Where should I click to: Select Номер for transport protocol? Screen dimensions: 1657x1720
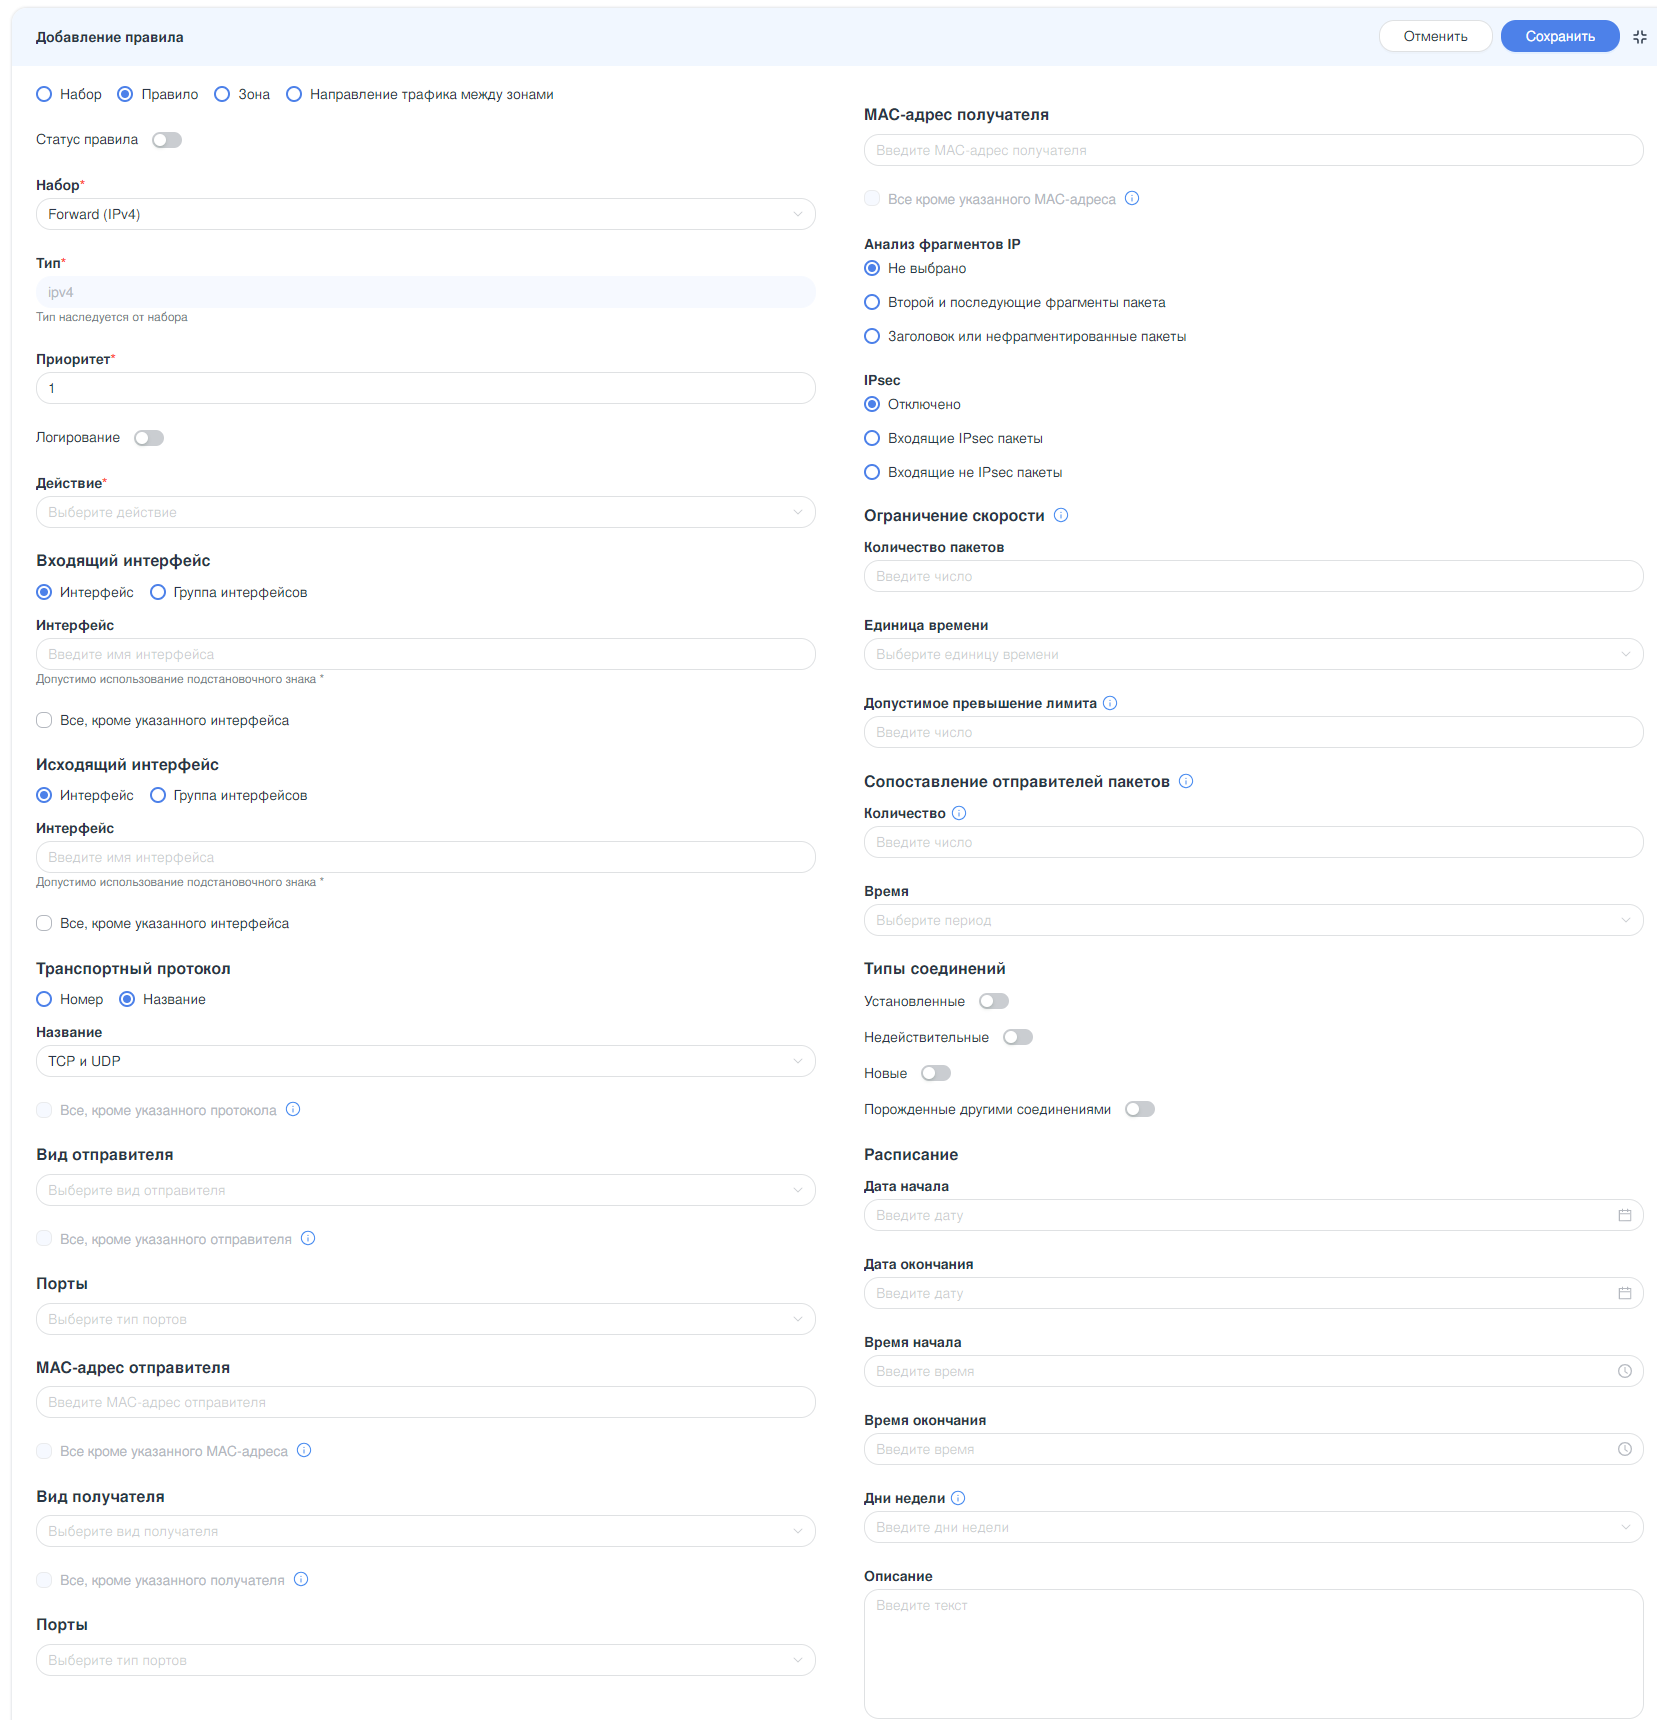[x=44, y=999]
